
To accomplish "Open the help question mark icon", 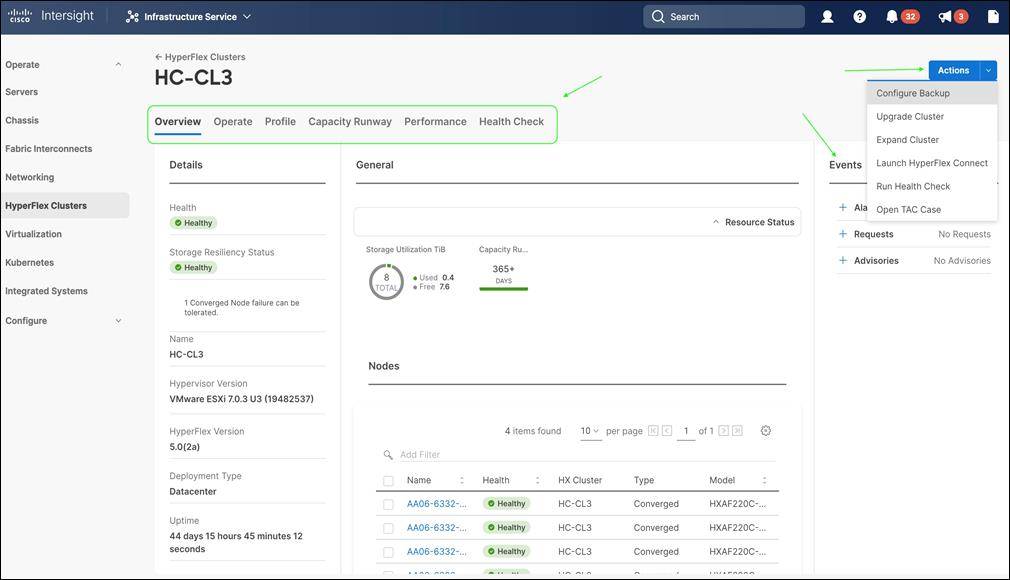I will [x=859, y=16].
